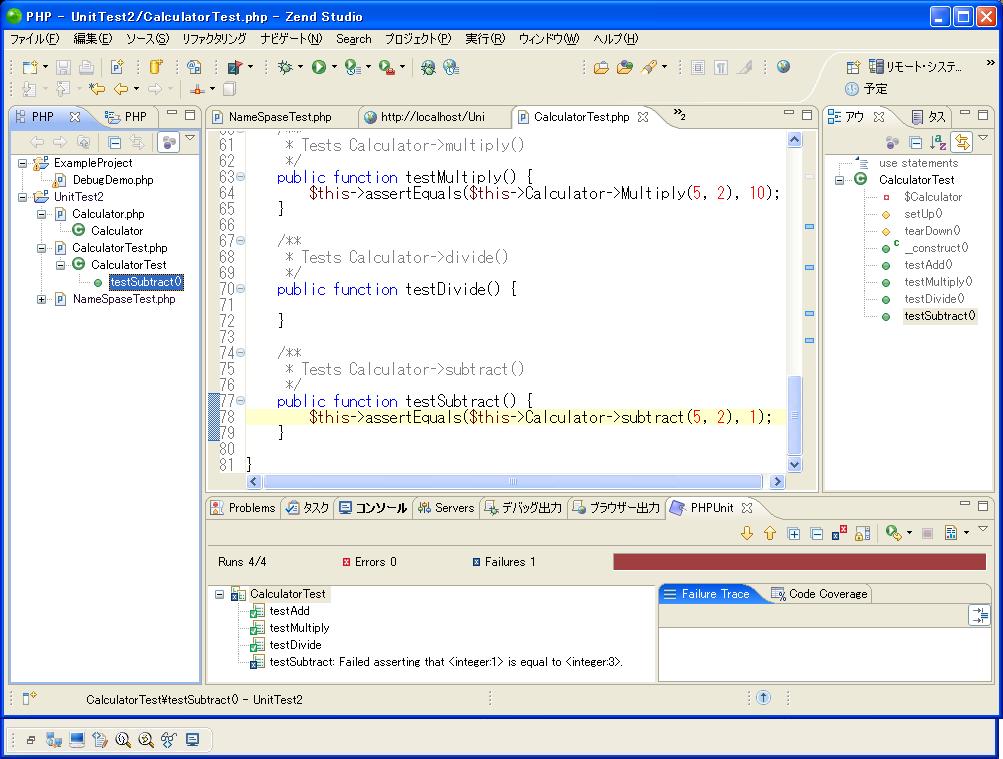
Task: Click the editor horizontal scrollbar
Action: tap(513, 482)
